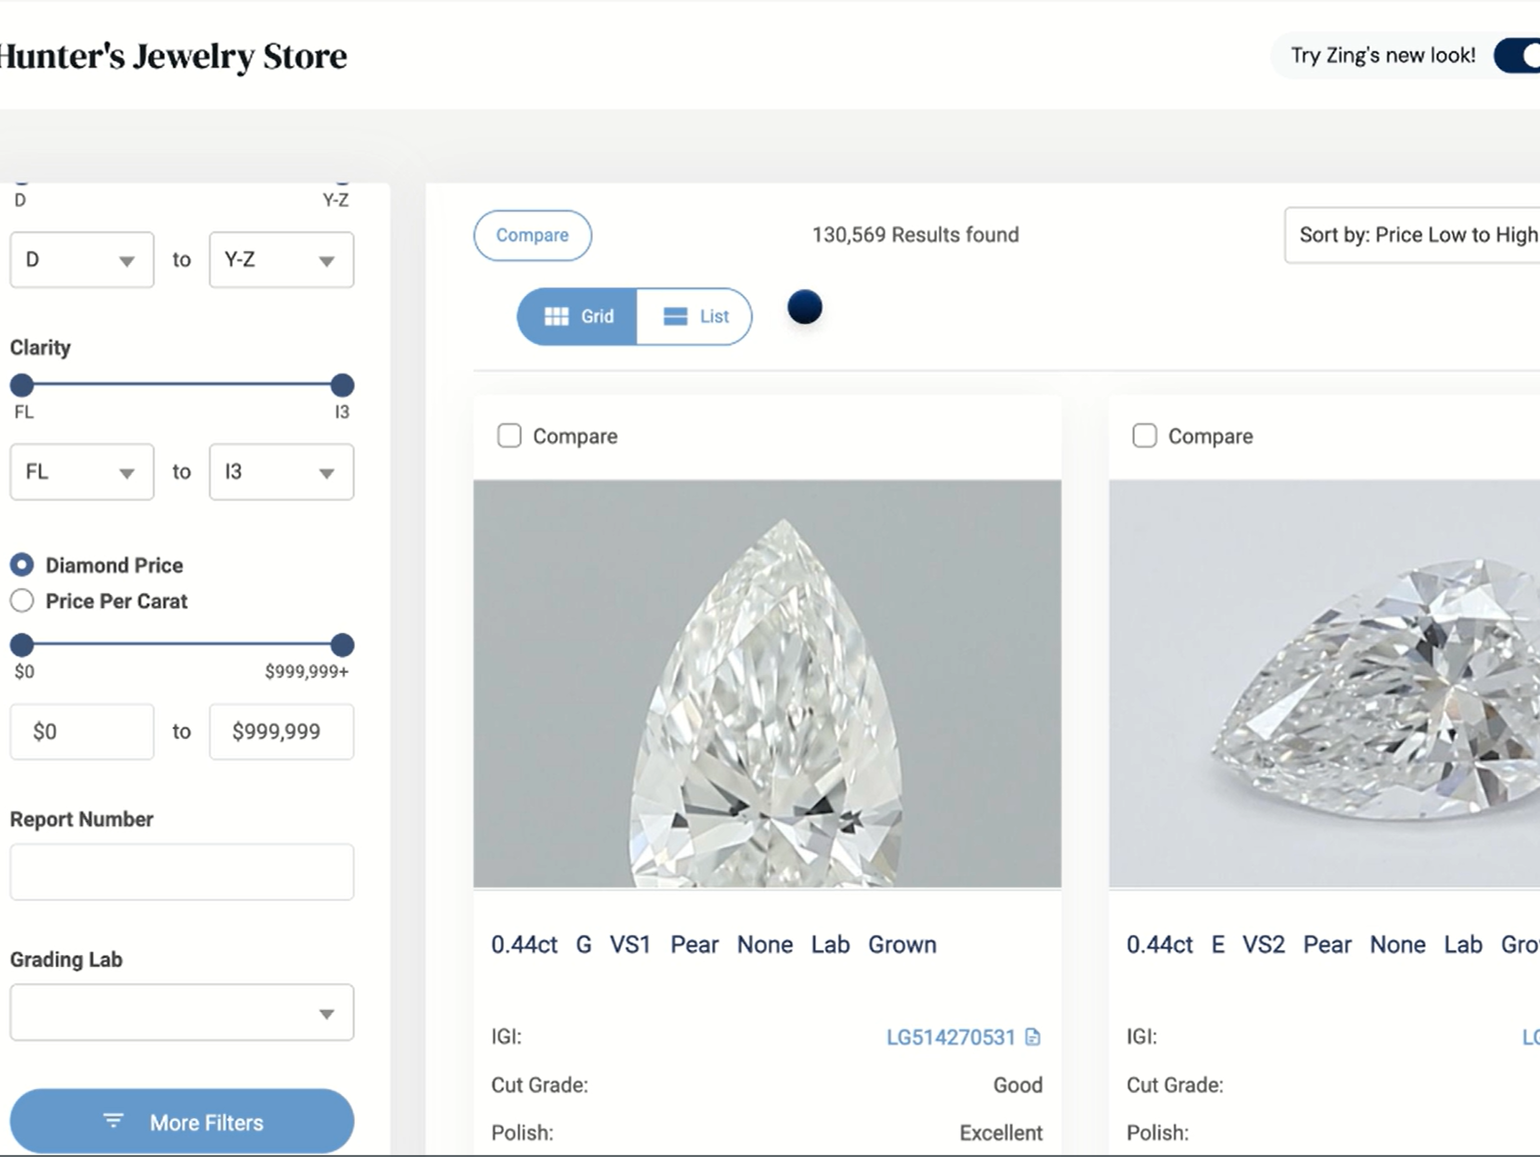Switch to Grid view

coord(577,316)
